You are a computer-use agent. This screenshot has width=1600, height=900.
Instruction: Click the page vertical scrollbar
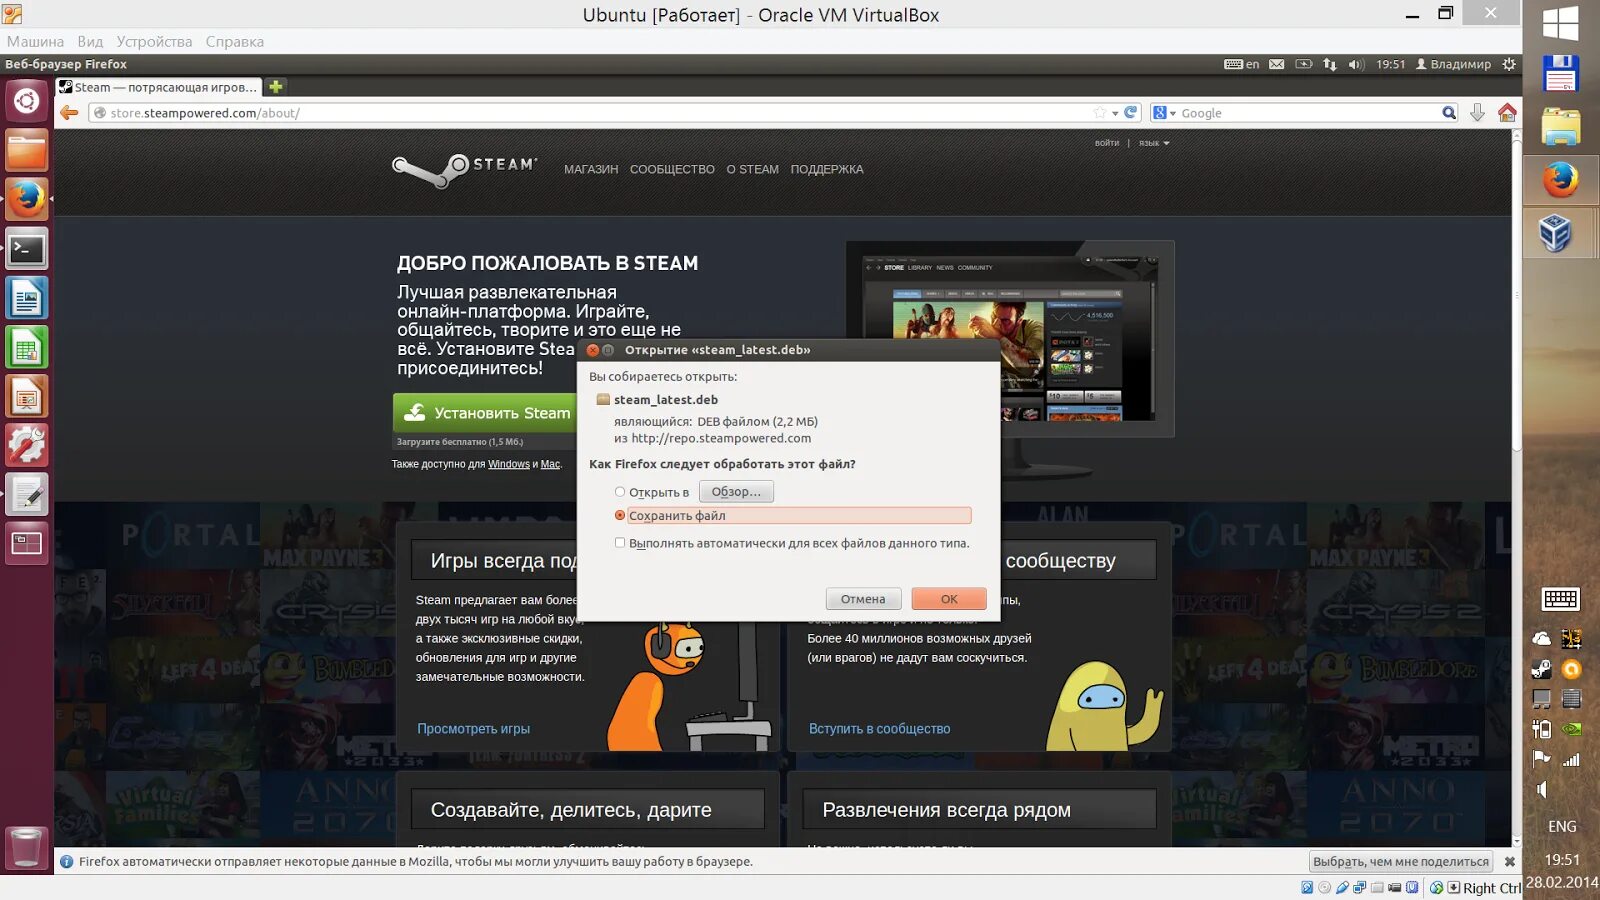(x=1517, y=294)
